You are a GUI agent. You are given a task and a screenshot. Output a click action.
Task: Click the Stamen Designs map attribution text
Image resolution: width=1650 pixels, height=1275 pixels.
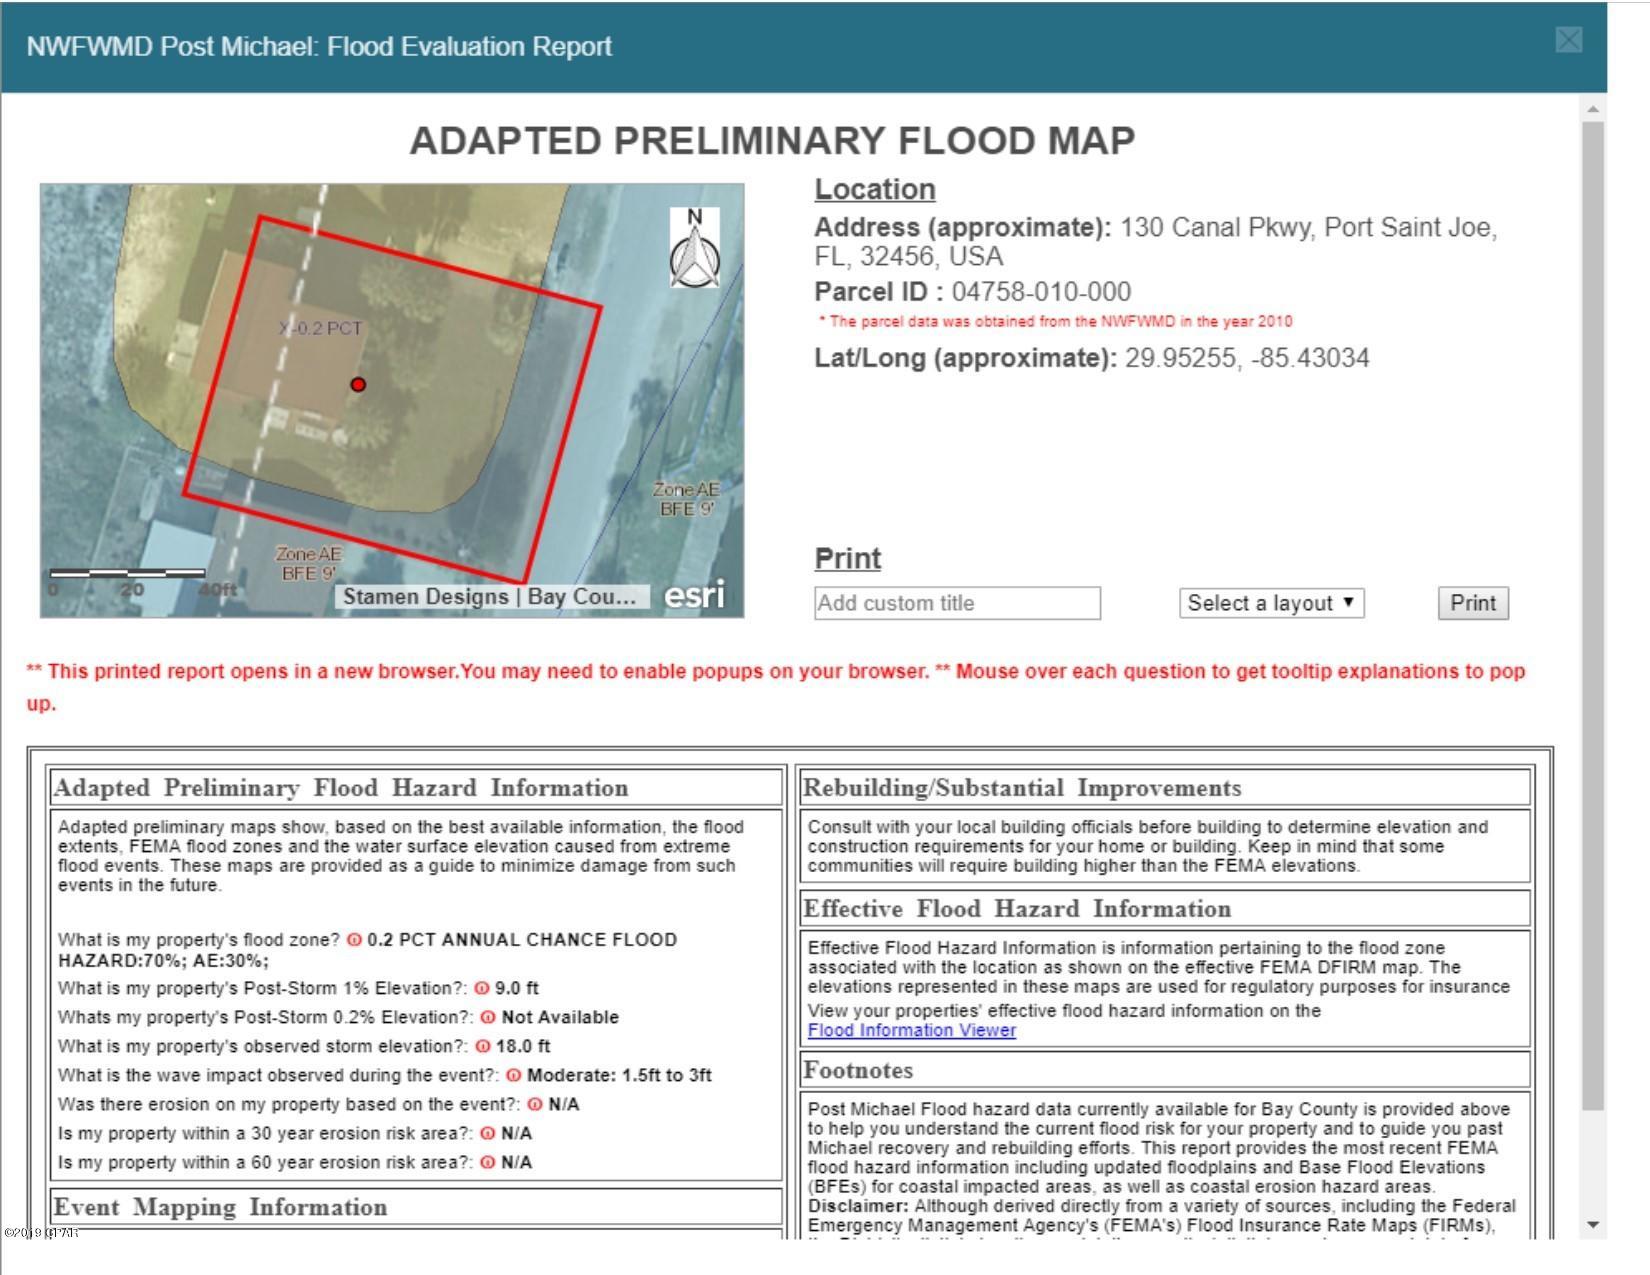[490, 597]
